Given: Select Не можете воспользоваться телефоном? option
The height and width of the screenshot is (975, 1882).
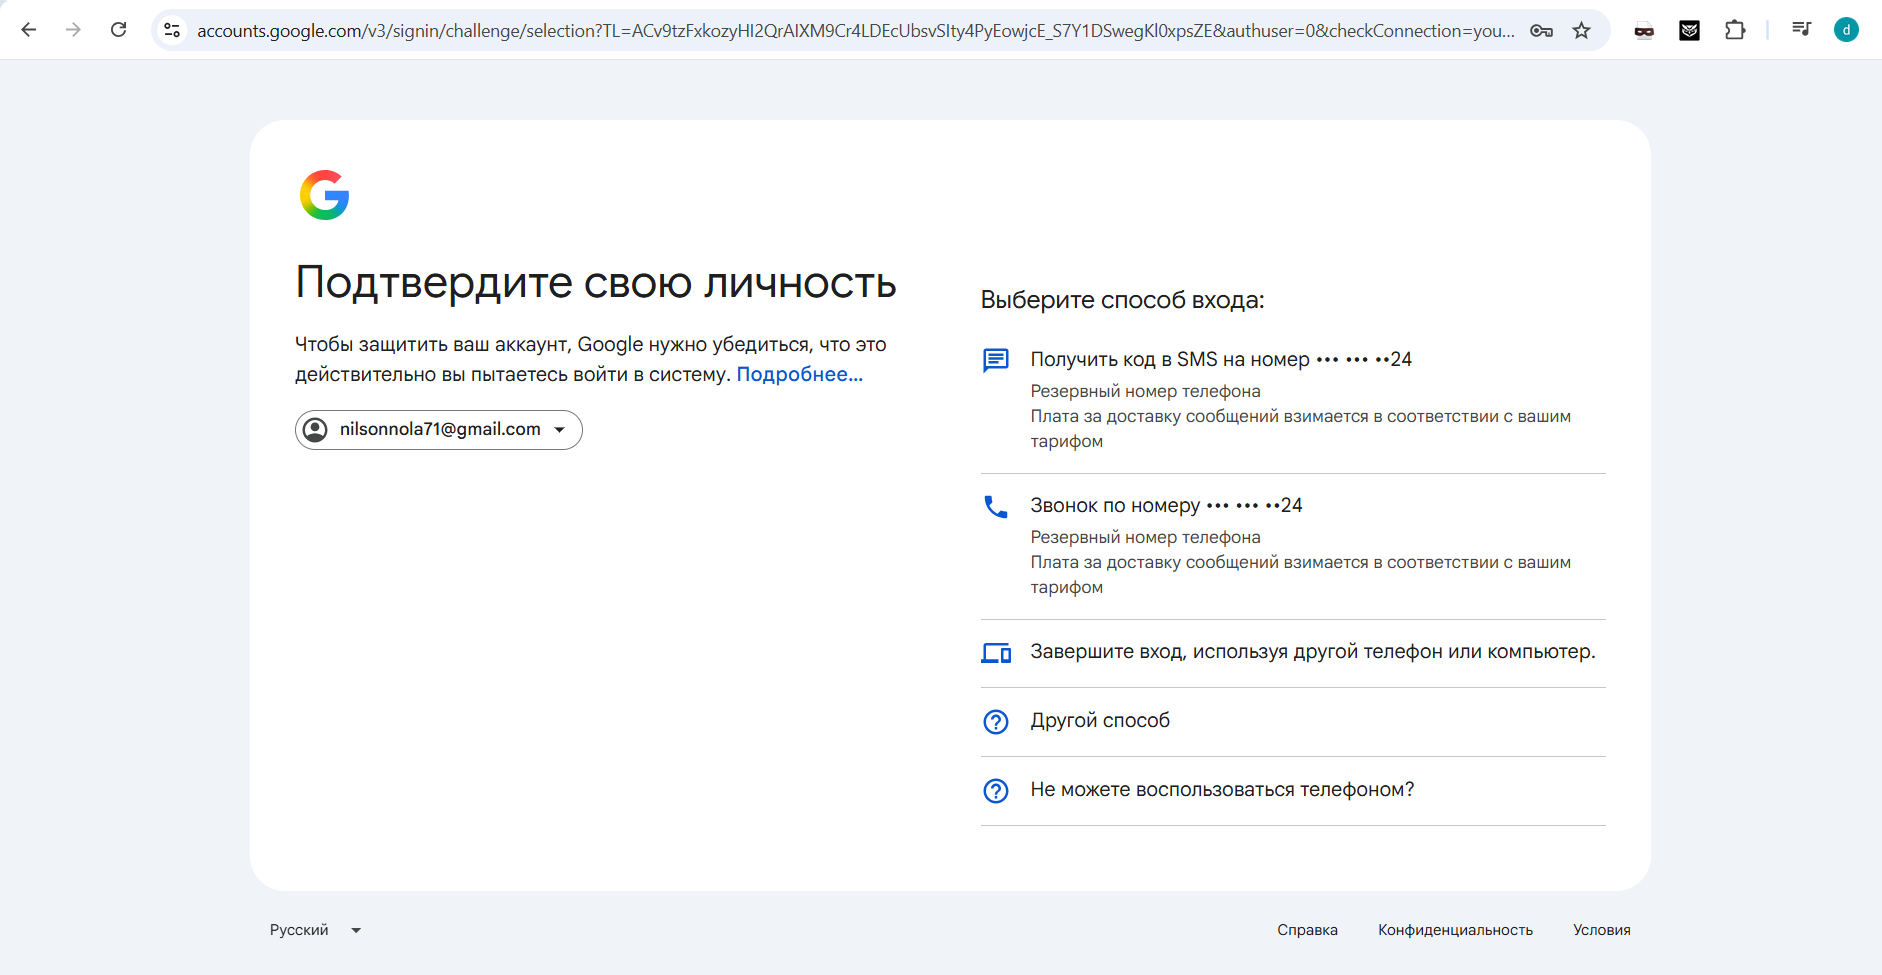Looking at the screenshot, I should (x=1293, y=790).
